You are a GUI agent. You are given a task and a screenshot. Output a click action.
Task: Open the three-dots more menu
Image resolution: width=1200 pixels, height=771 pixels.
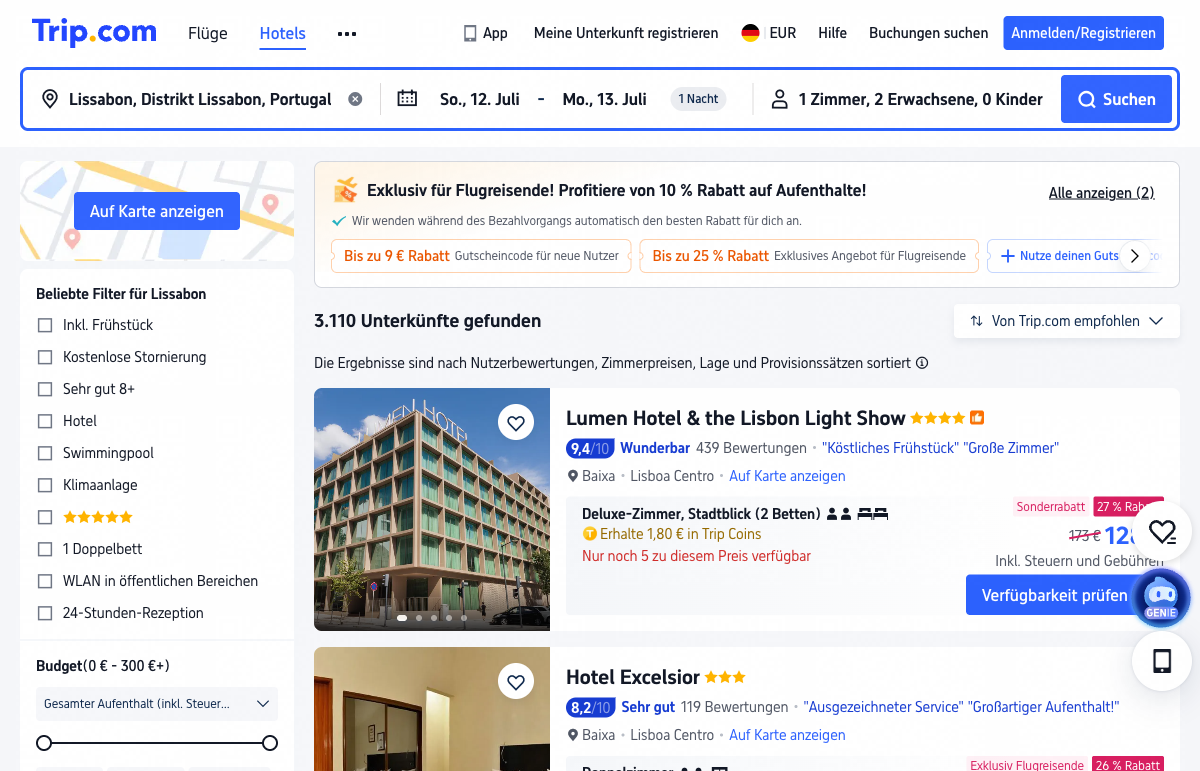(x=347, y=34)
